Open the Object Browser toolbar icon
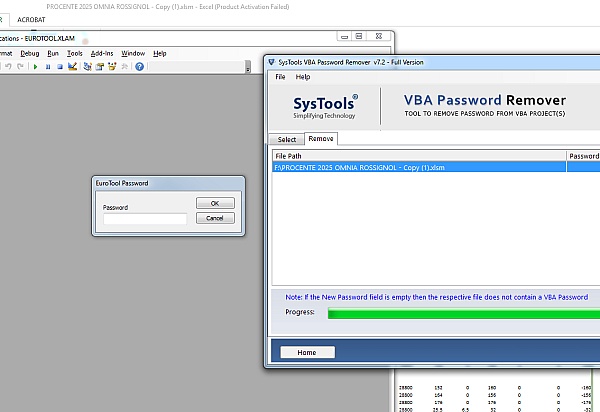 [x=113, y=67]
